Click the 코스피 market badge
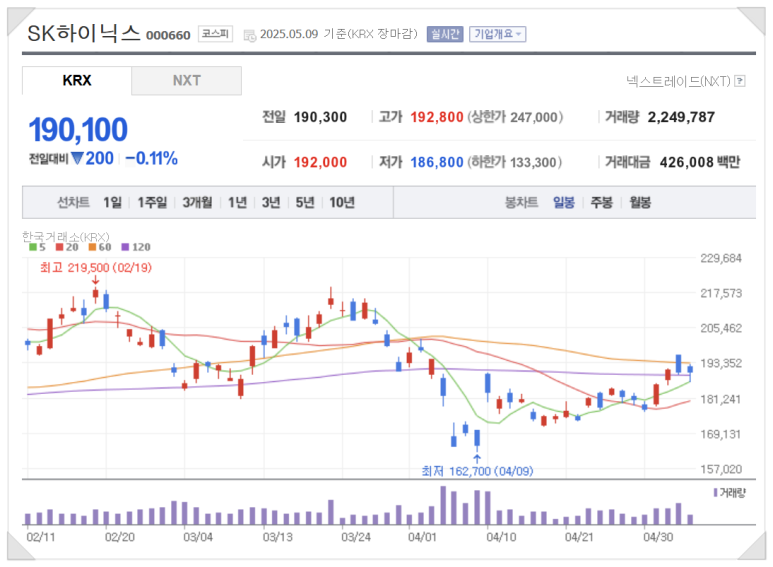 point(215,34)
